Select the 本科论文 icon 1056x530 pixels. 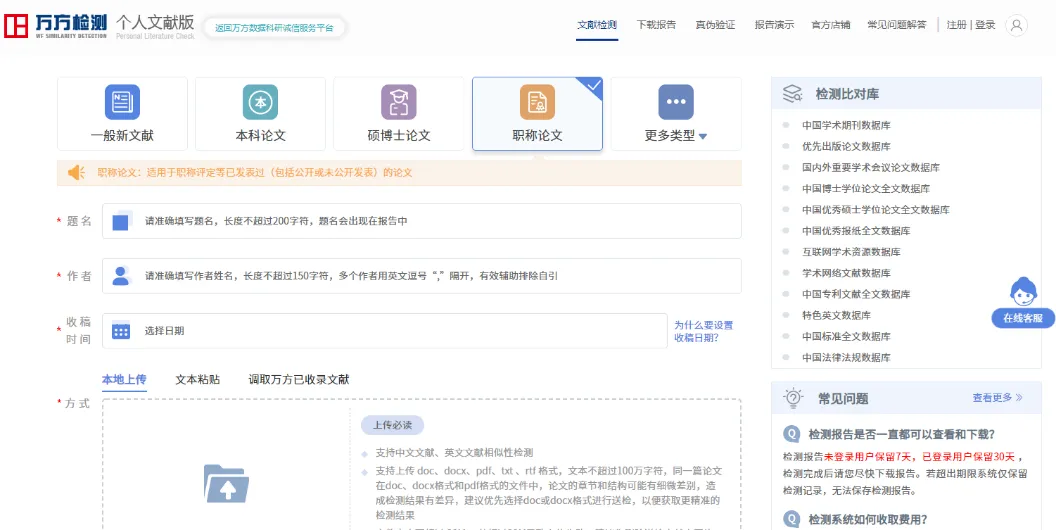click(x=260, y=102)
